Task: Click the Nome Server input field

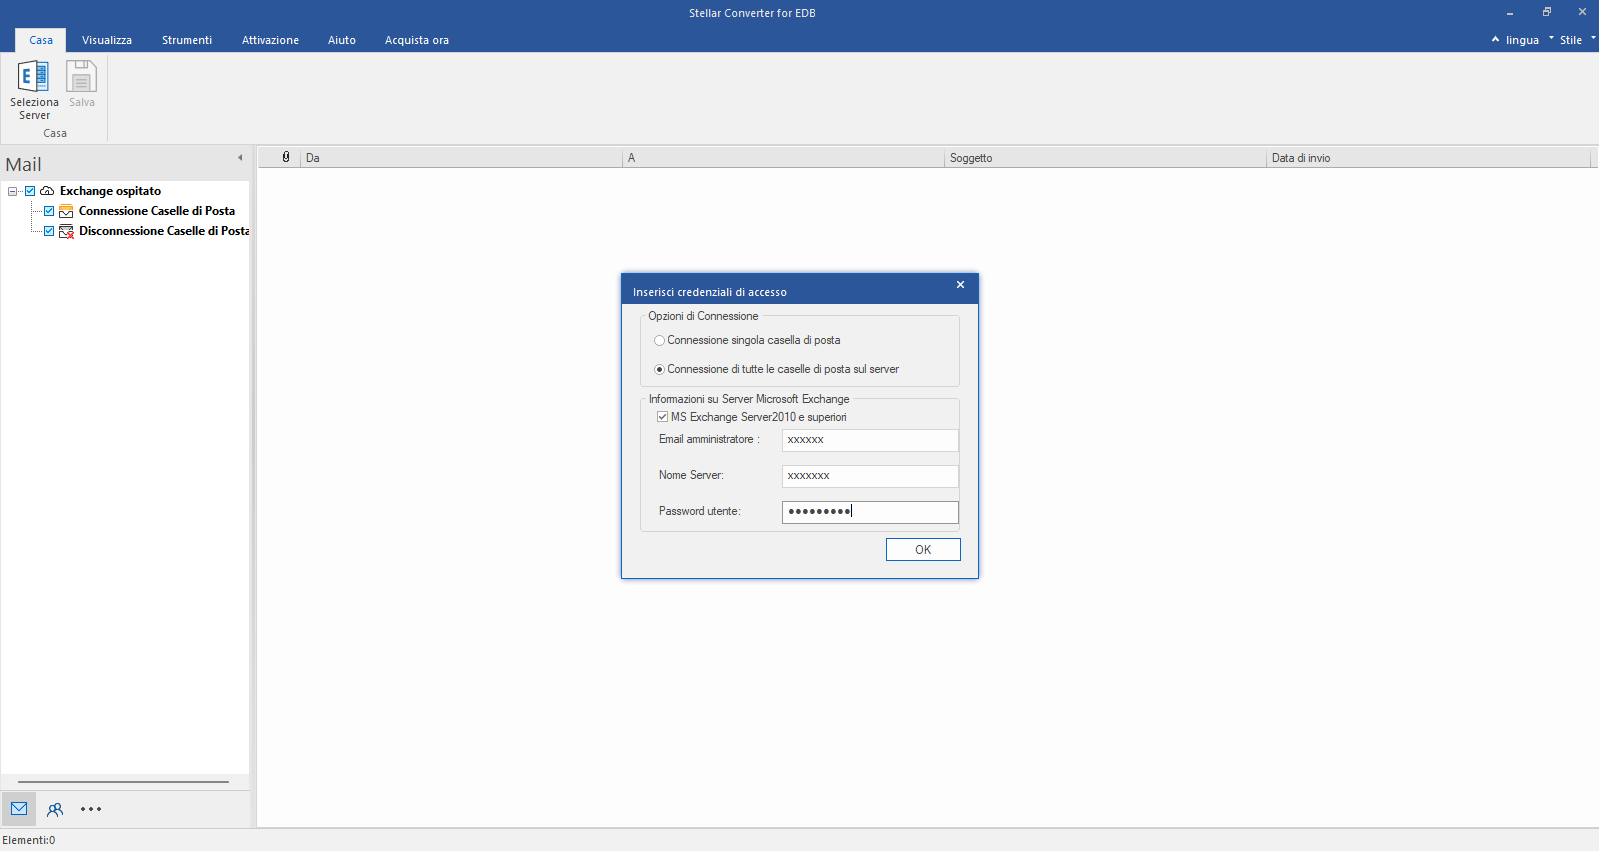Action: pos(870,476)
